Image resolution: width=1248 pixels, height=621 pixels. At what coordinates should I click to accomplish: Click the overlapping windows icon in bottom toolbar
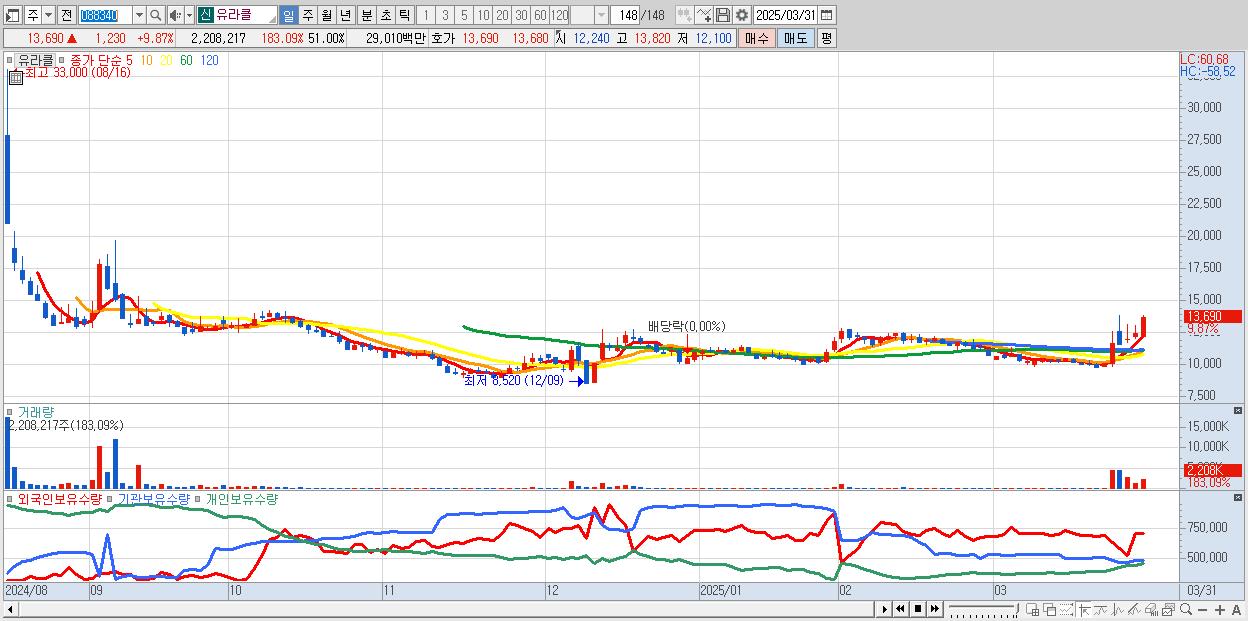(1050, 609)
